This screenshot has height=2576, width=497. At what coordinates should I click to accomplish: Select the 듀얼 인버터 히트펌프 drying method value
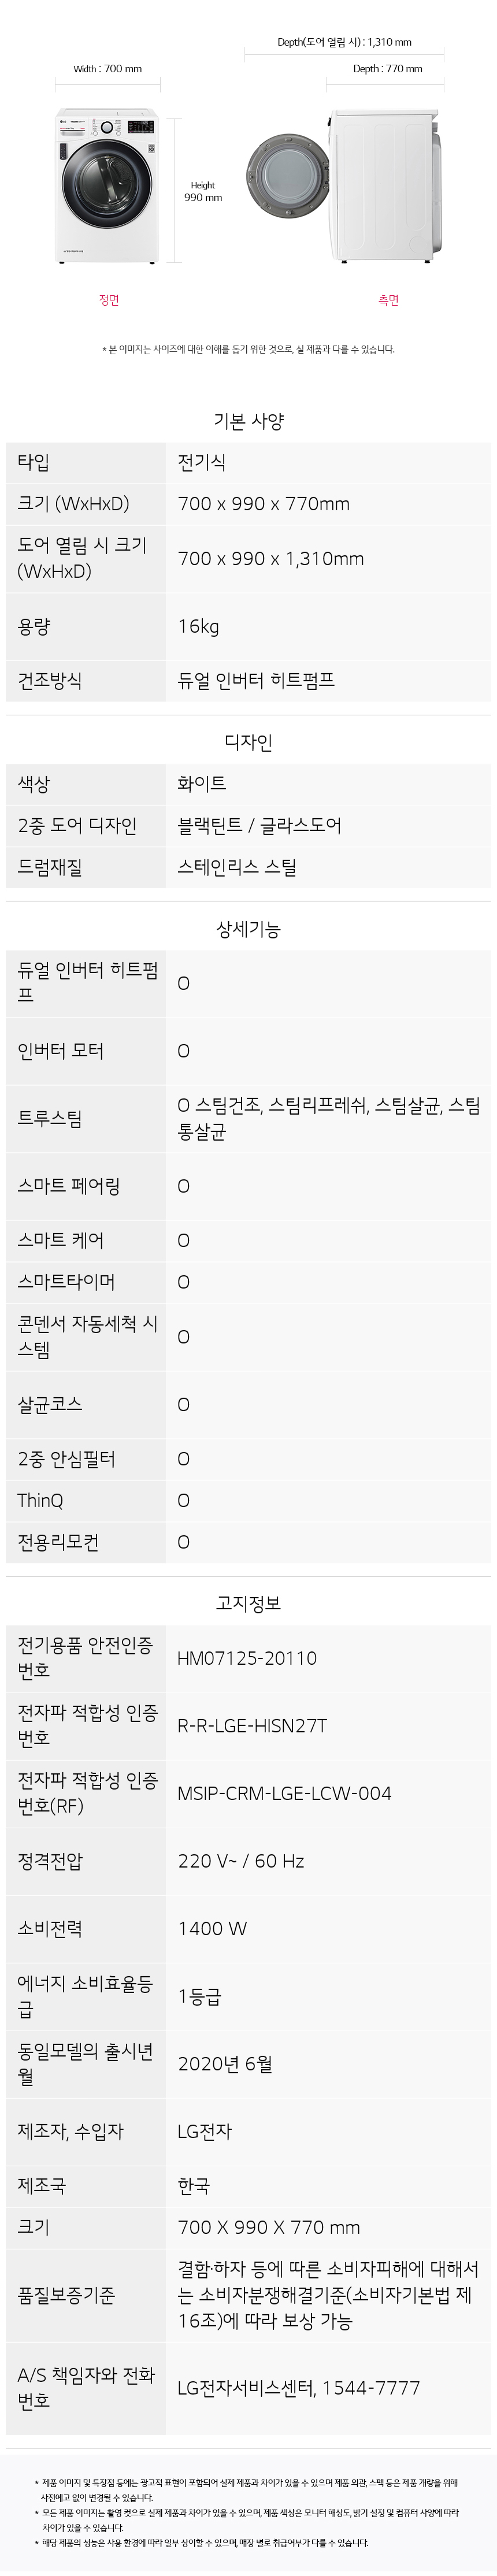click(256, 680)
